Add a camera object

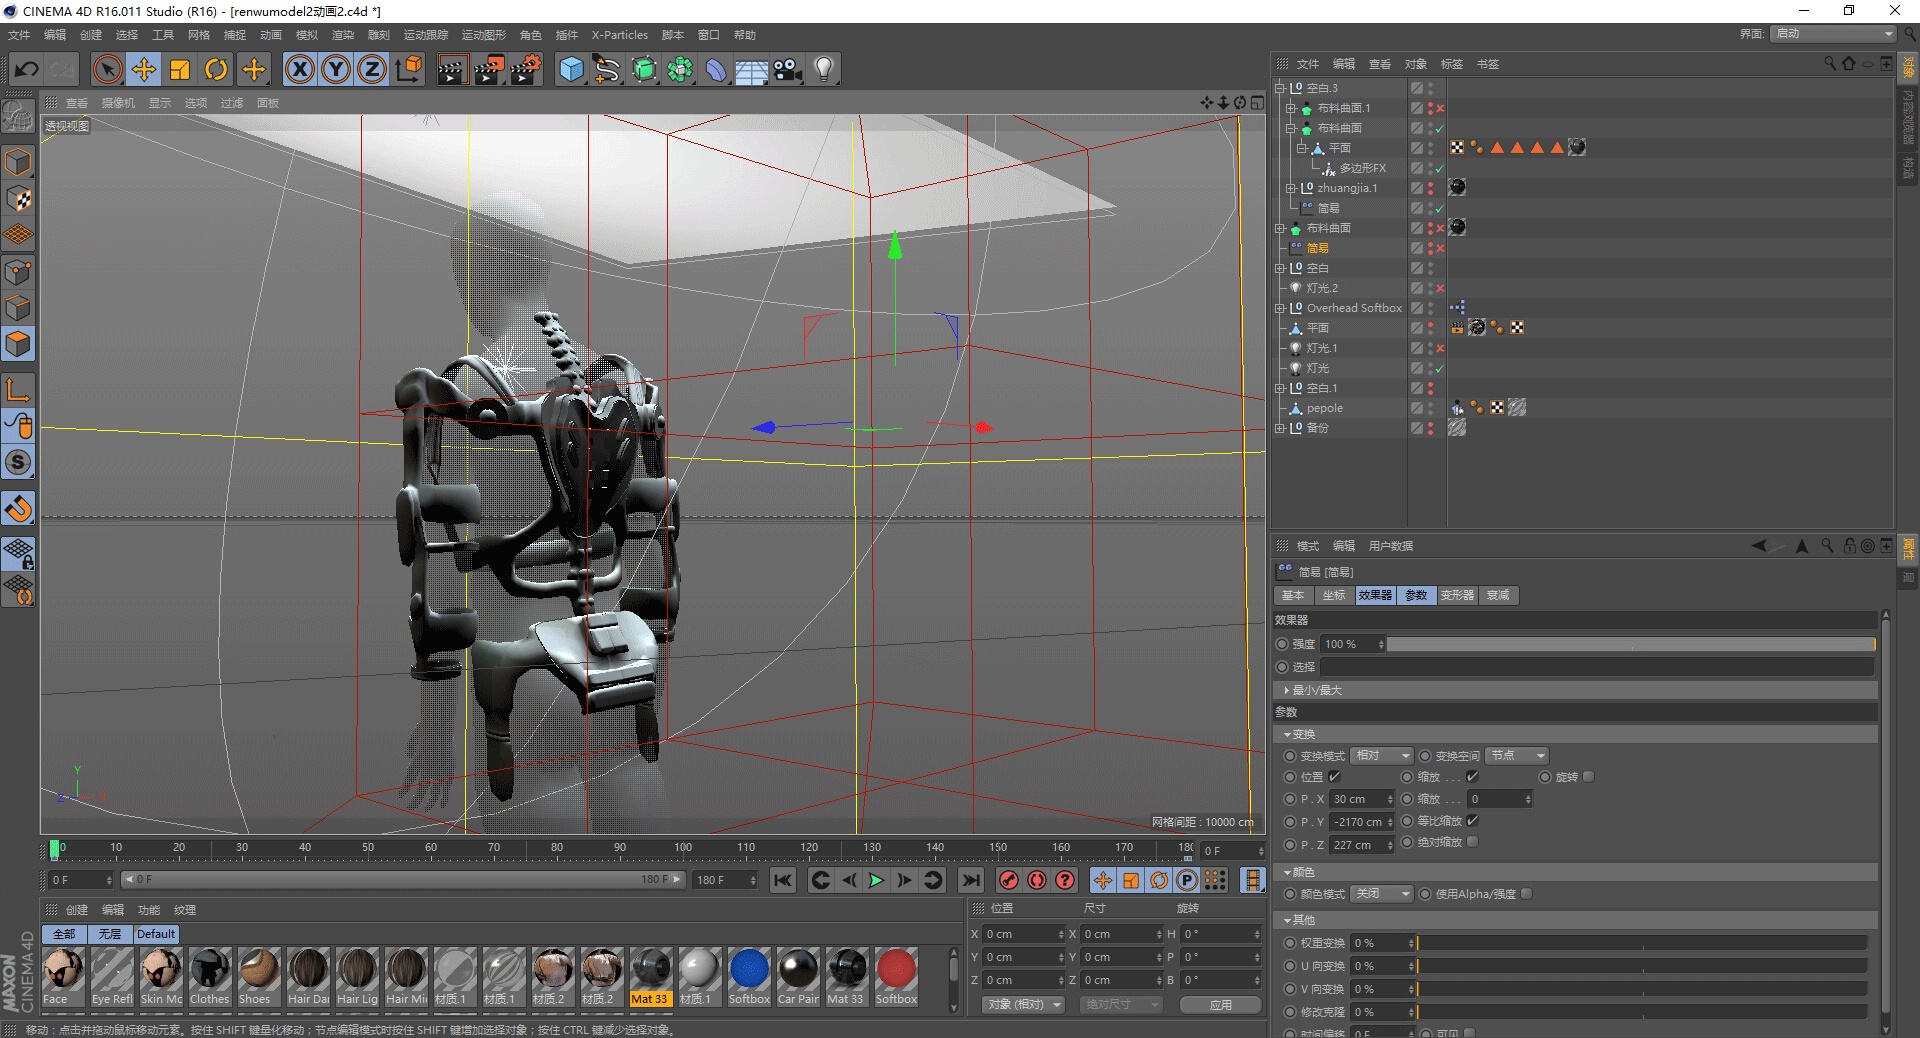788,69
